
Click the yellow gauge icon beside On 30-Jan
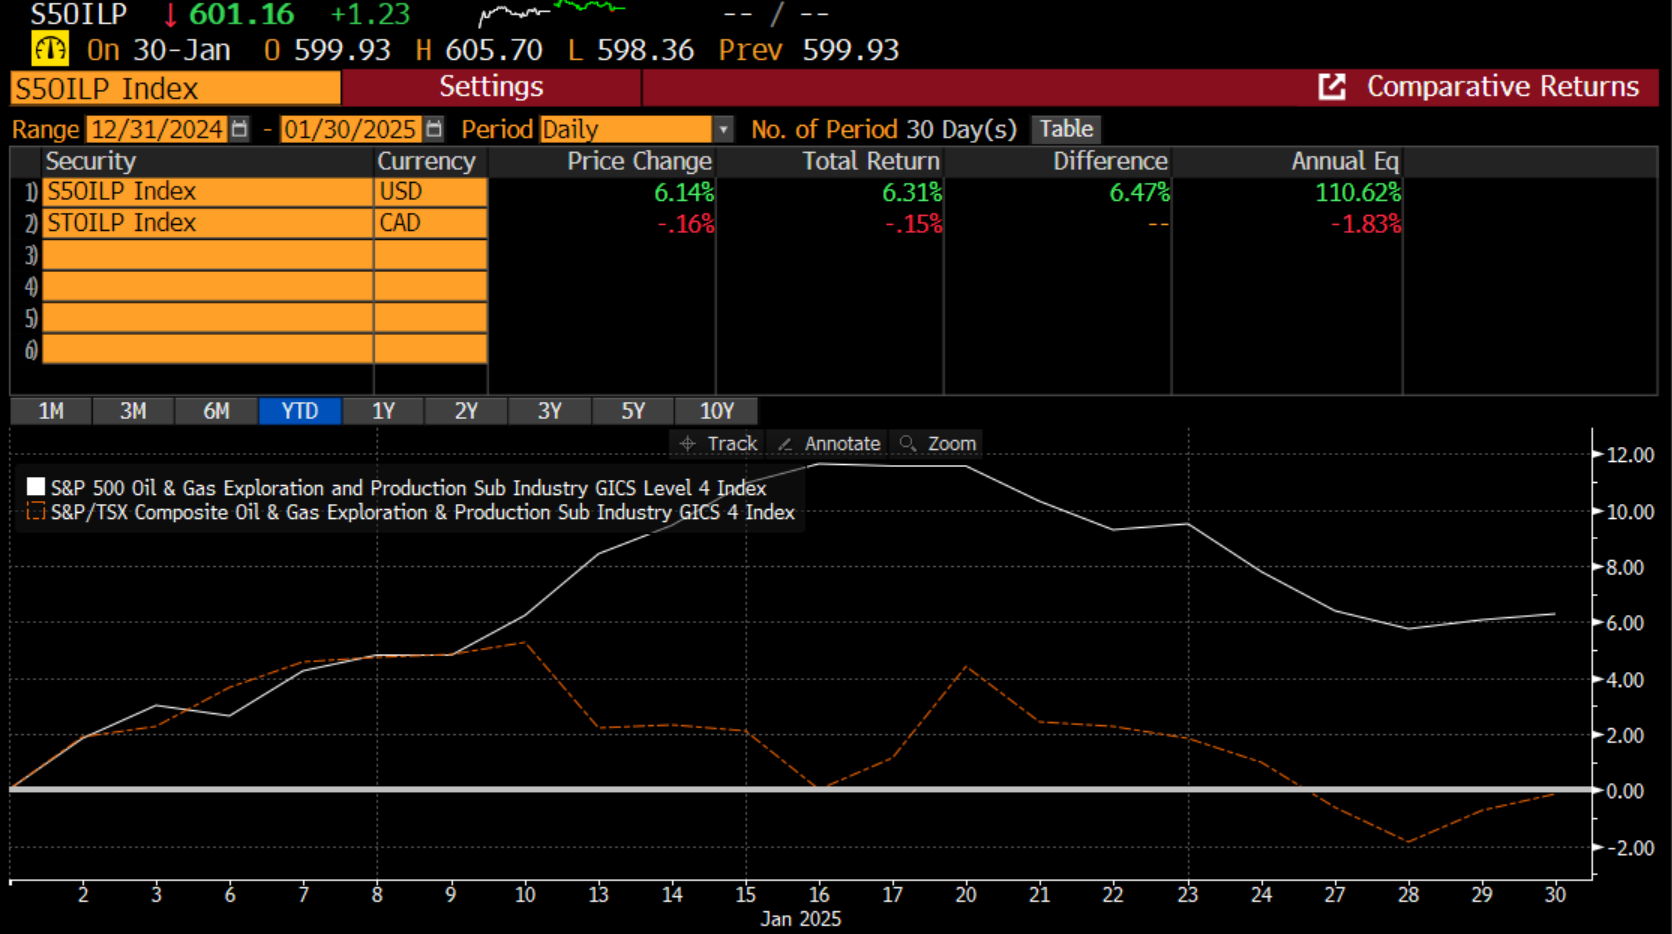click(x=50, y=49)
